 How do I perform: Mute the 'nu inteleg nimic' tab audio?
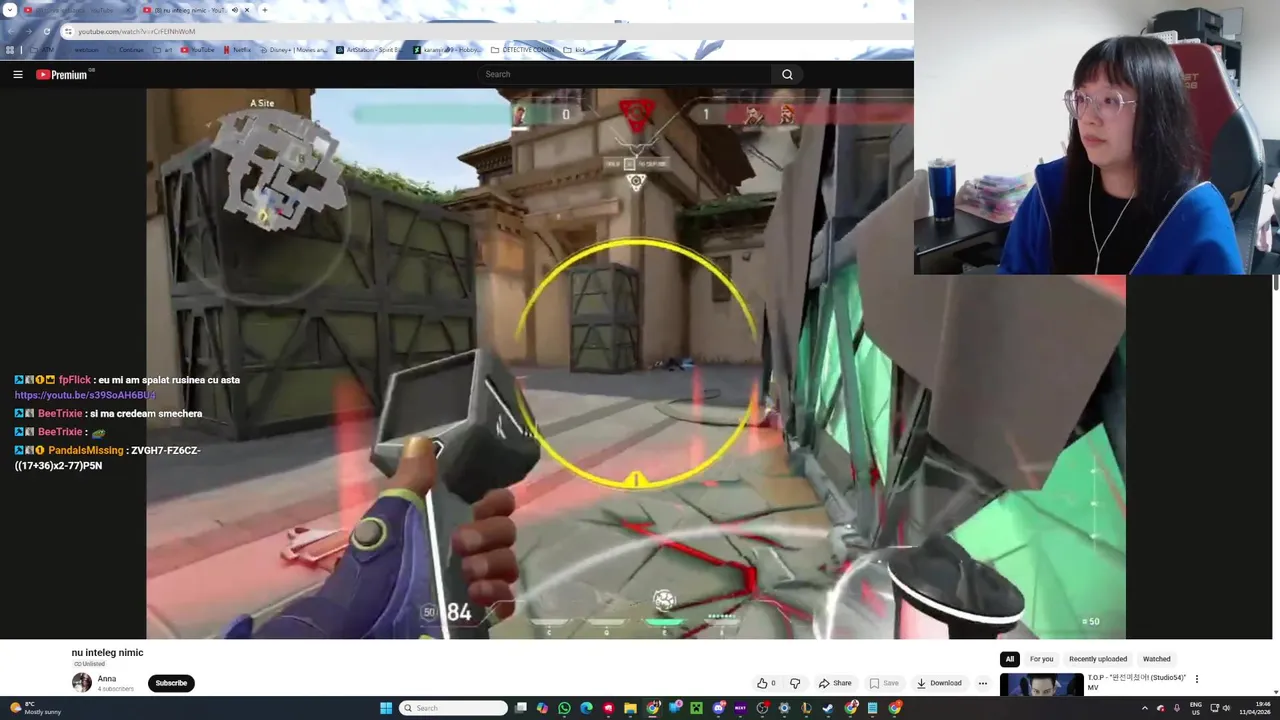pos(235,10)
